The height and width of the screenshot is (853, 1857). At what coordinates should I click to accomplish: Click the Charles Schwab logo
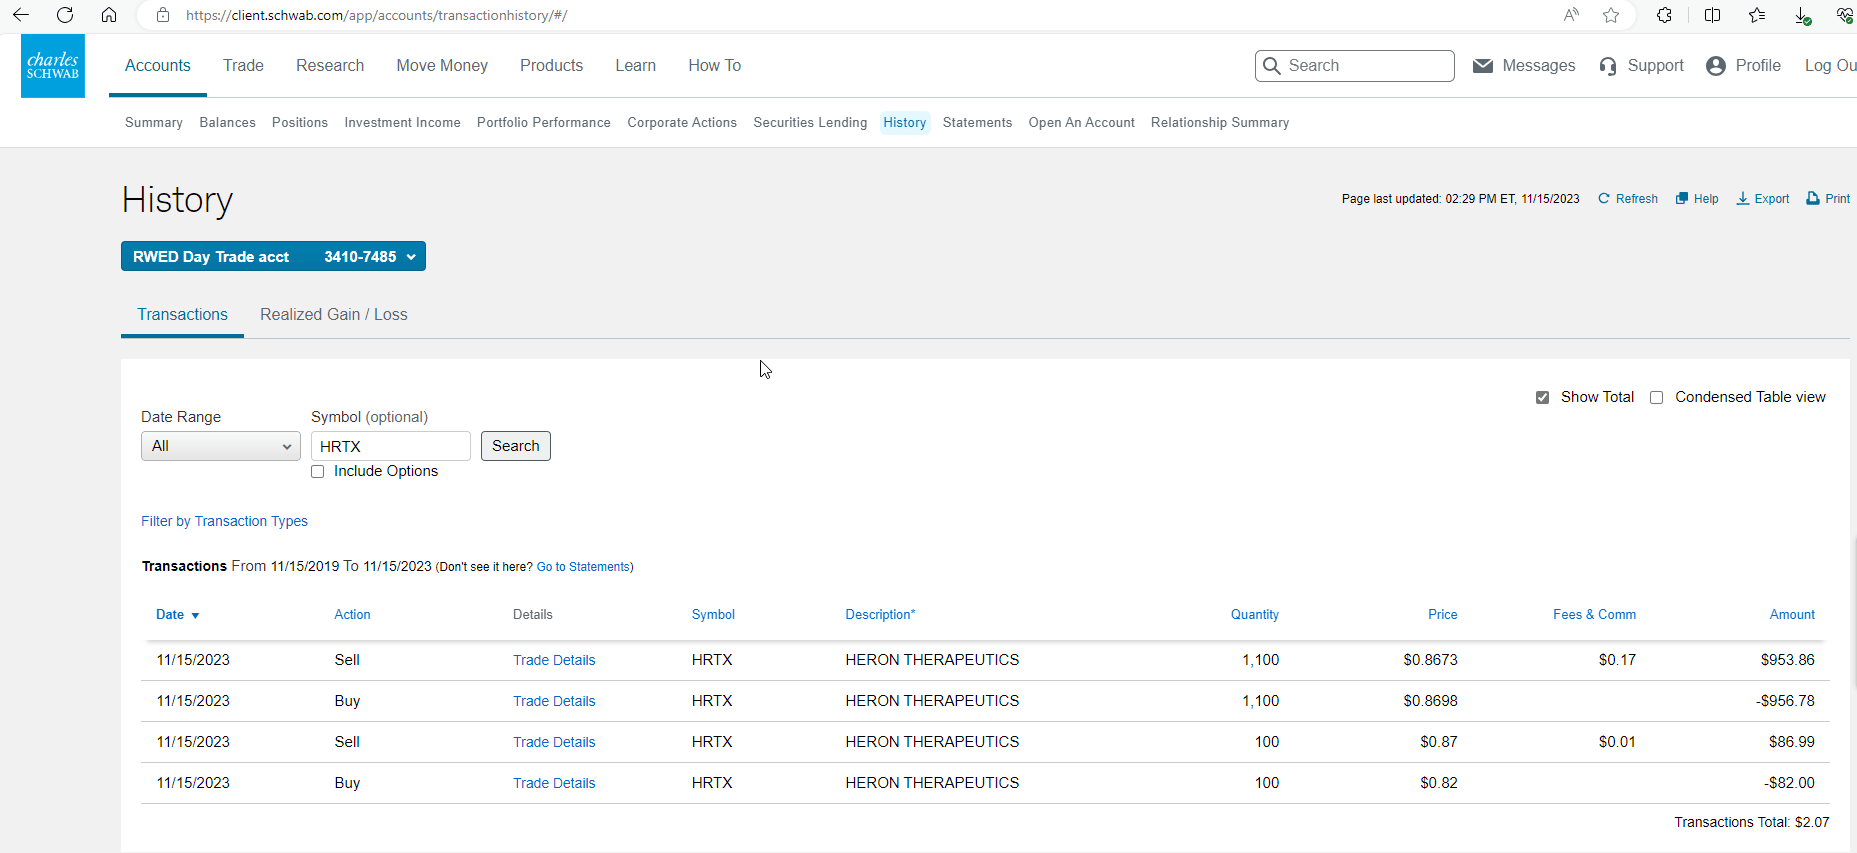[53, 66]
